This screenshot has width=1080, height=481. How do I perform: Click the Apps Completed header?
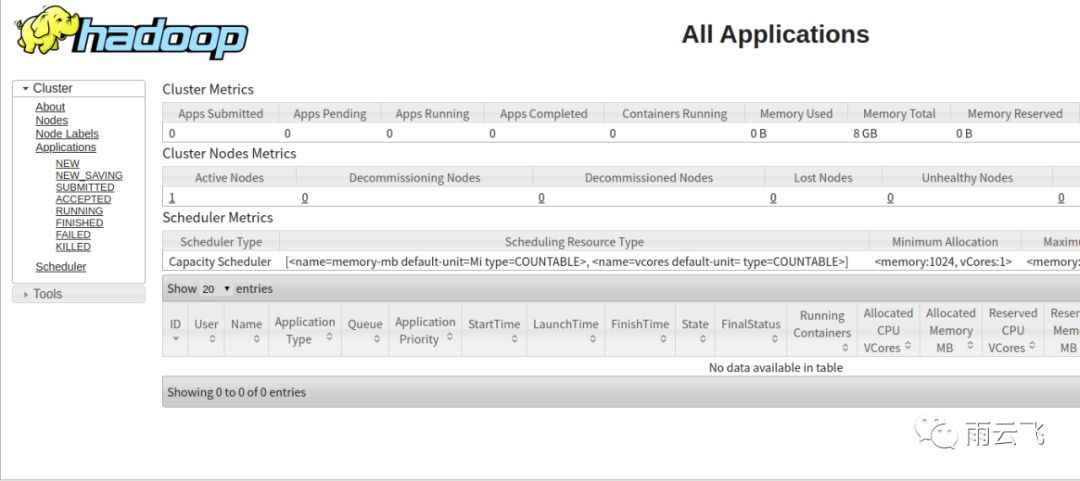[543, 114]
